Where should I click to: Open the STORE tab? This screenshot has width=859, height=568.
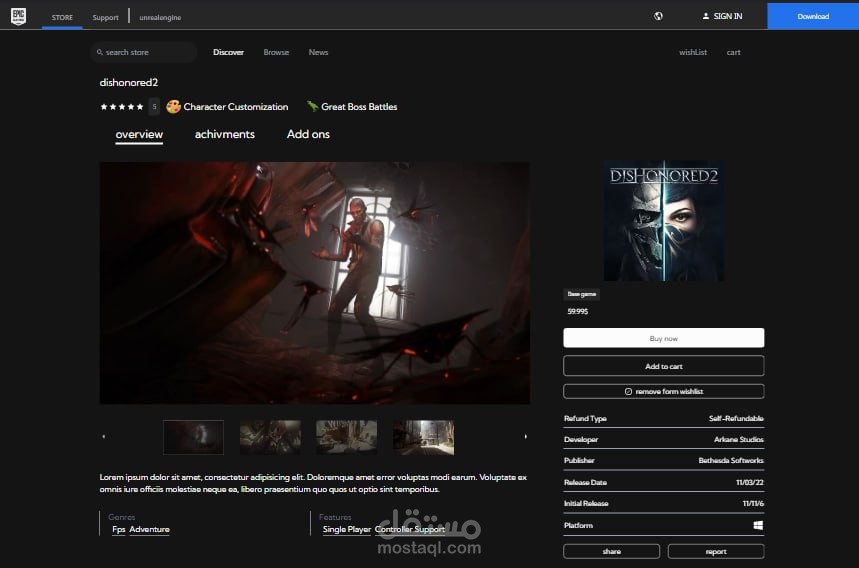coord(62,18)
